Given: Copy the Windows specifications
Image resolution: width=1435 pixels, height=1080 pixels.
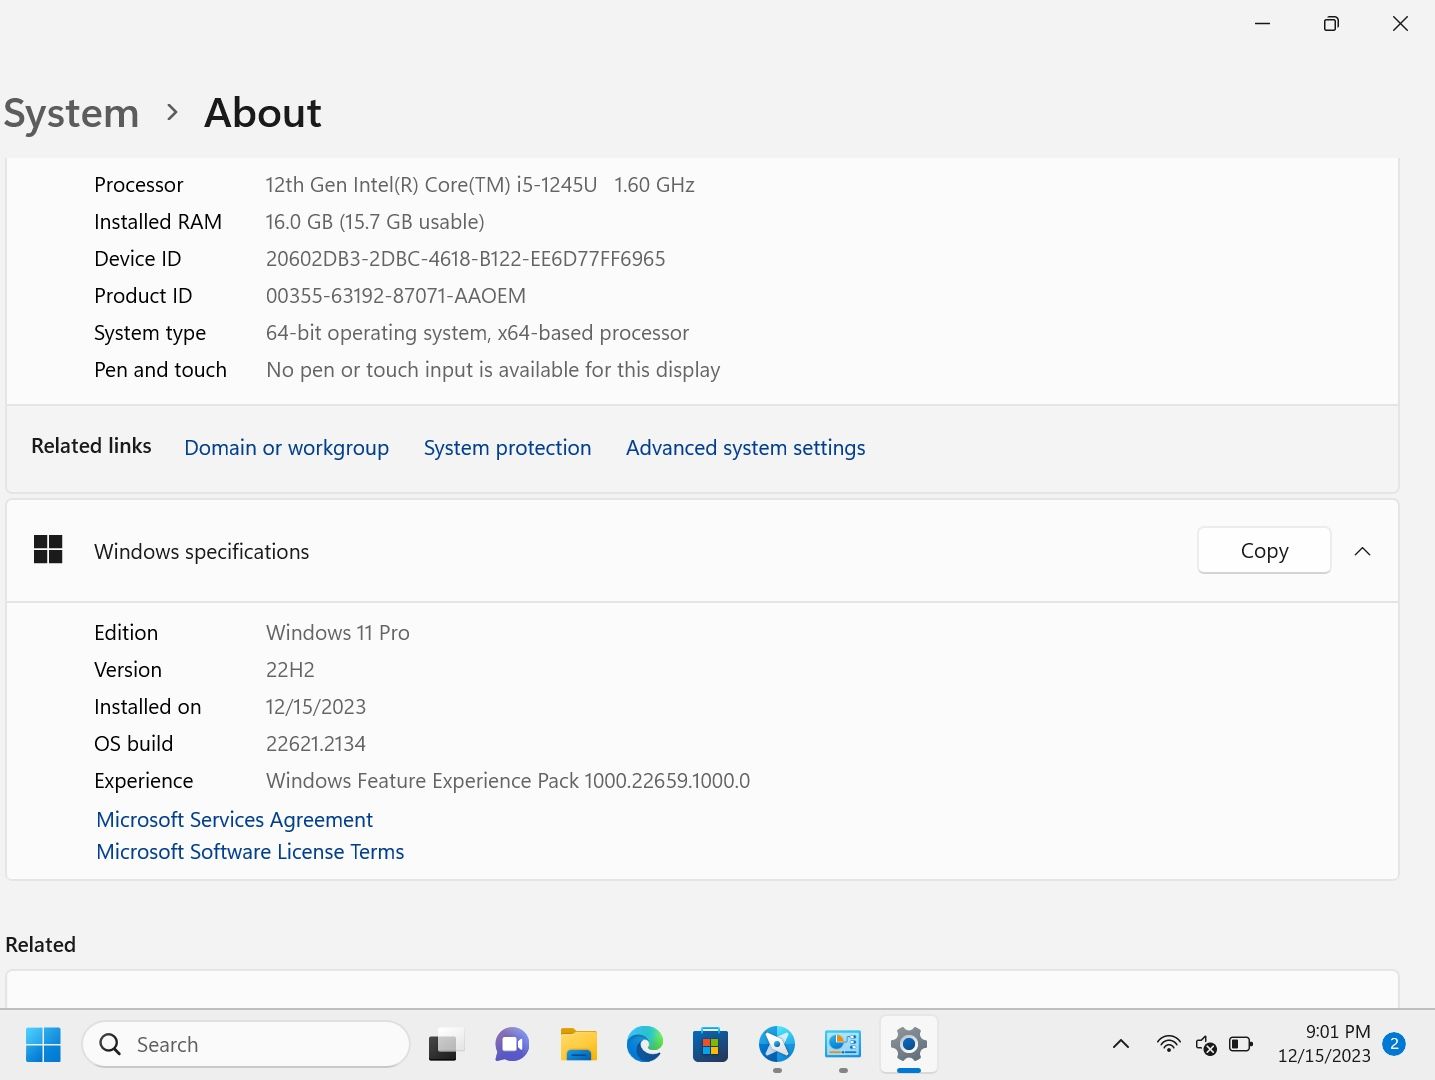Looking at the screenshot, I should point(1263,550).
